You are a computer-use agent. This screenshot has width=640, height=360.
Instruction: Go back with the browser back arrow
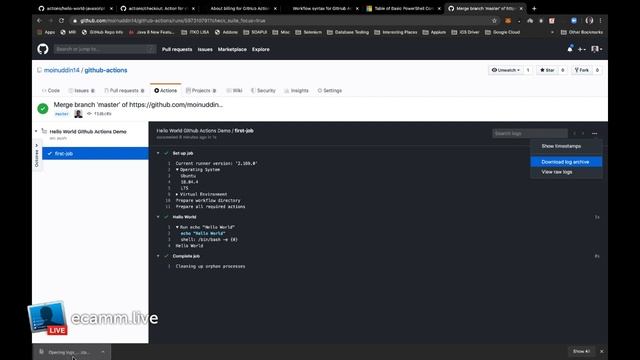[40, 20]
